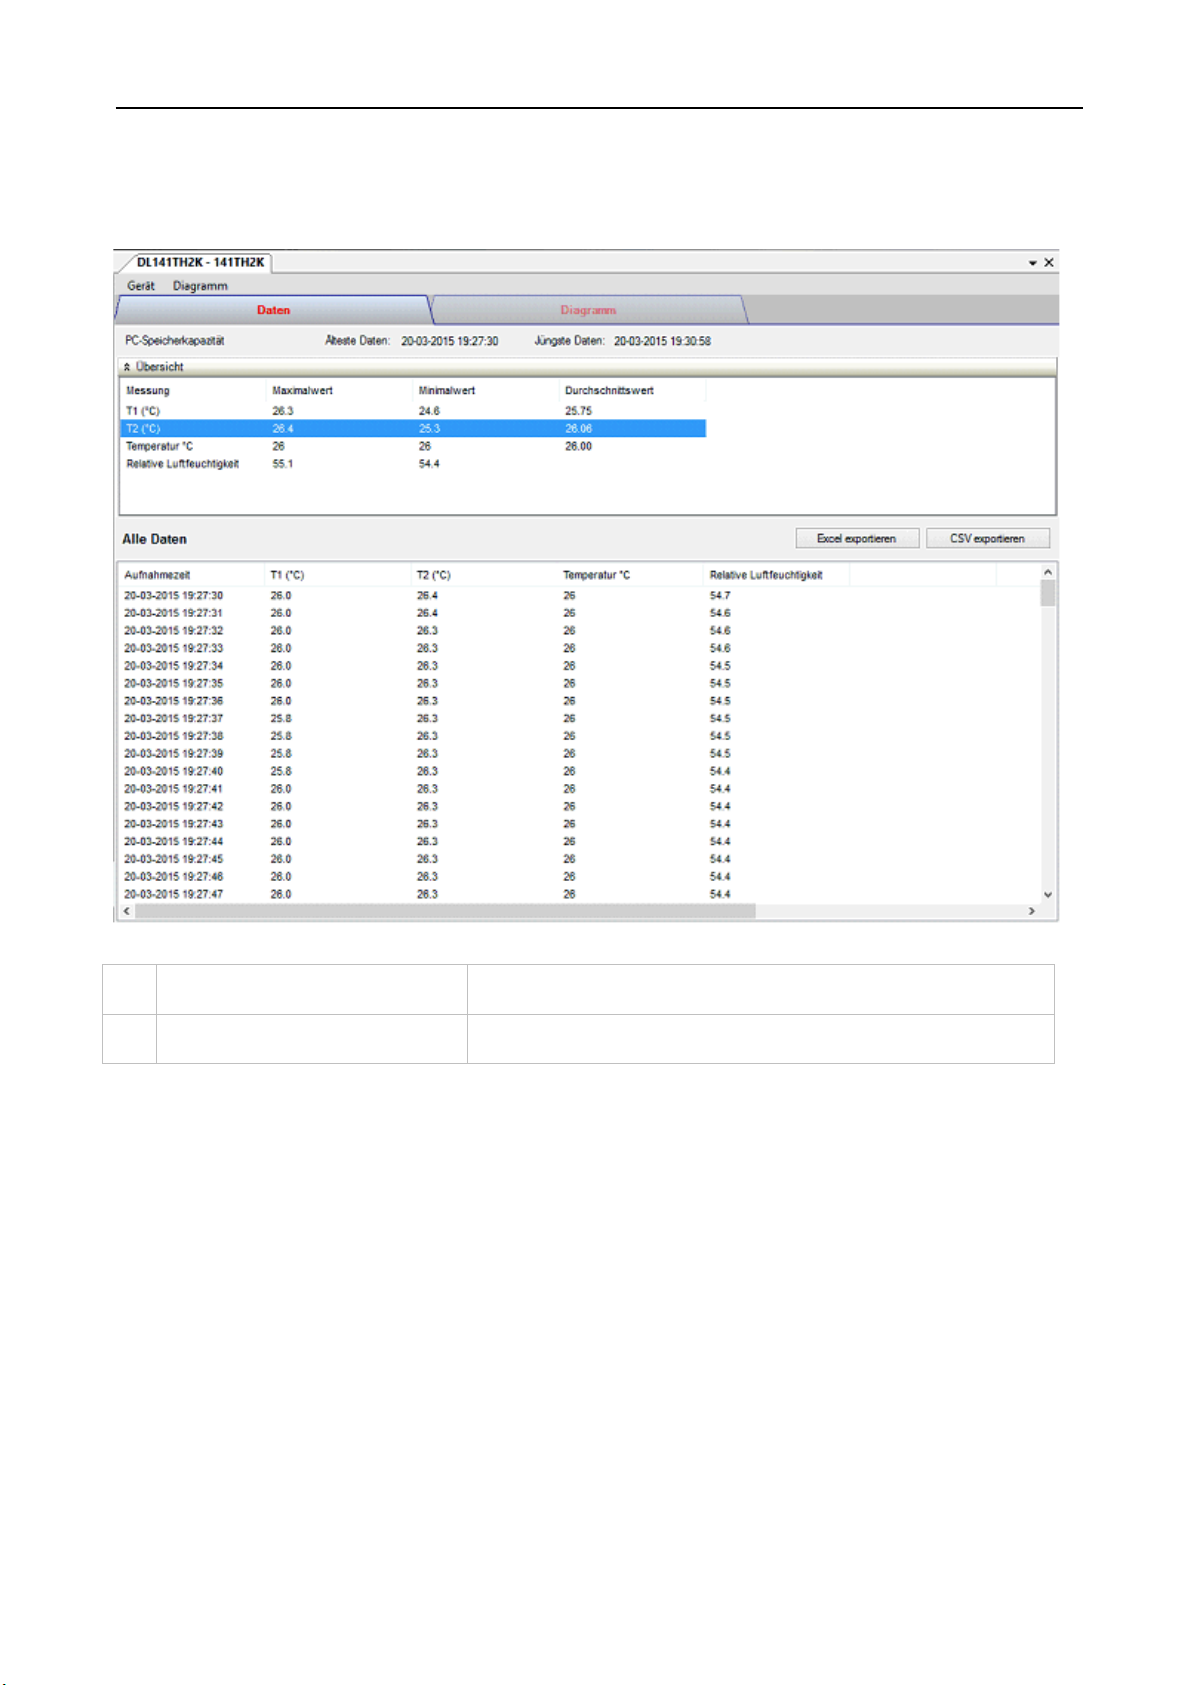
Task: Close the DL141TH2K document tab
Action: (x=1049, y=262)
